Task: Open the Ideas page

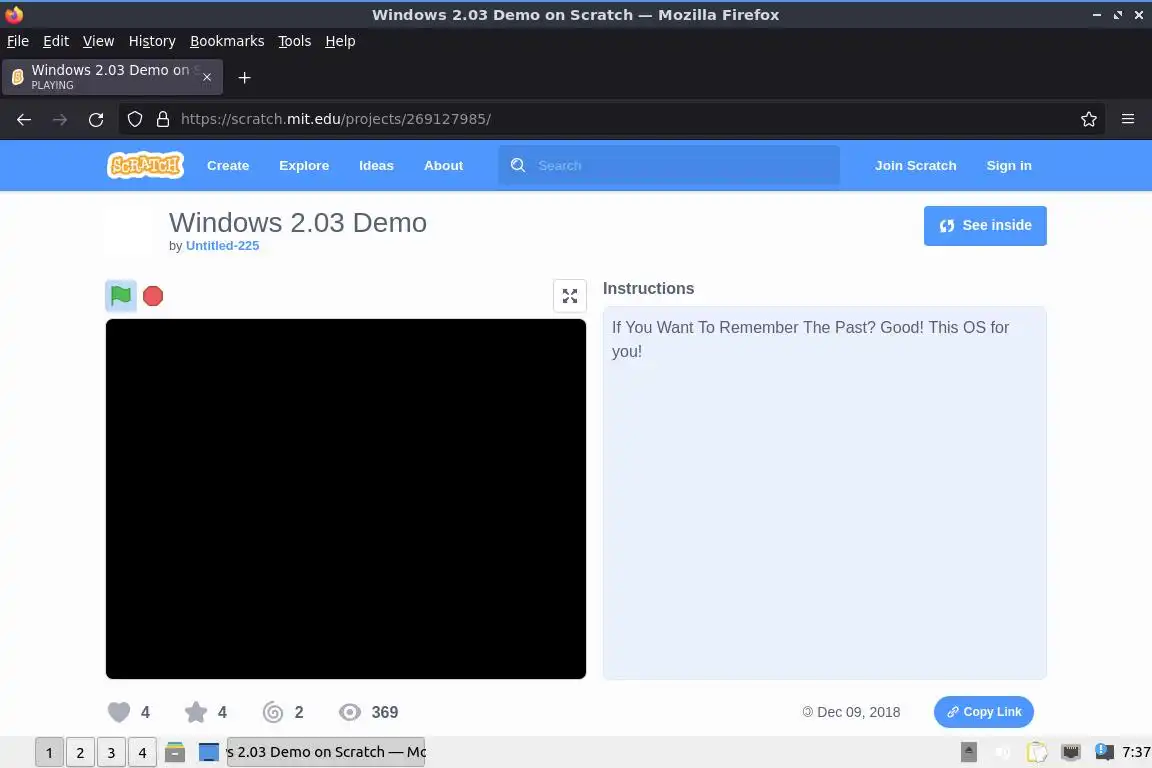Action: tap(376, 165)
